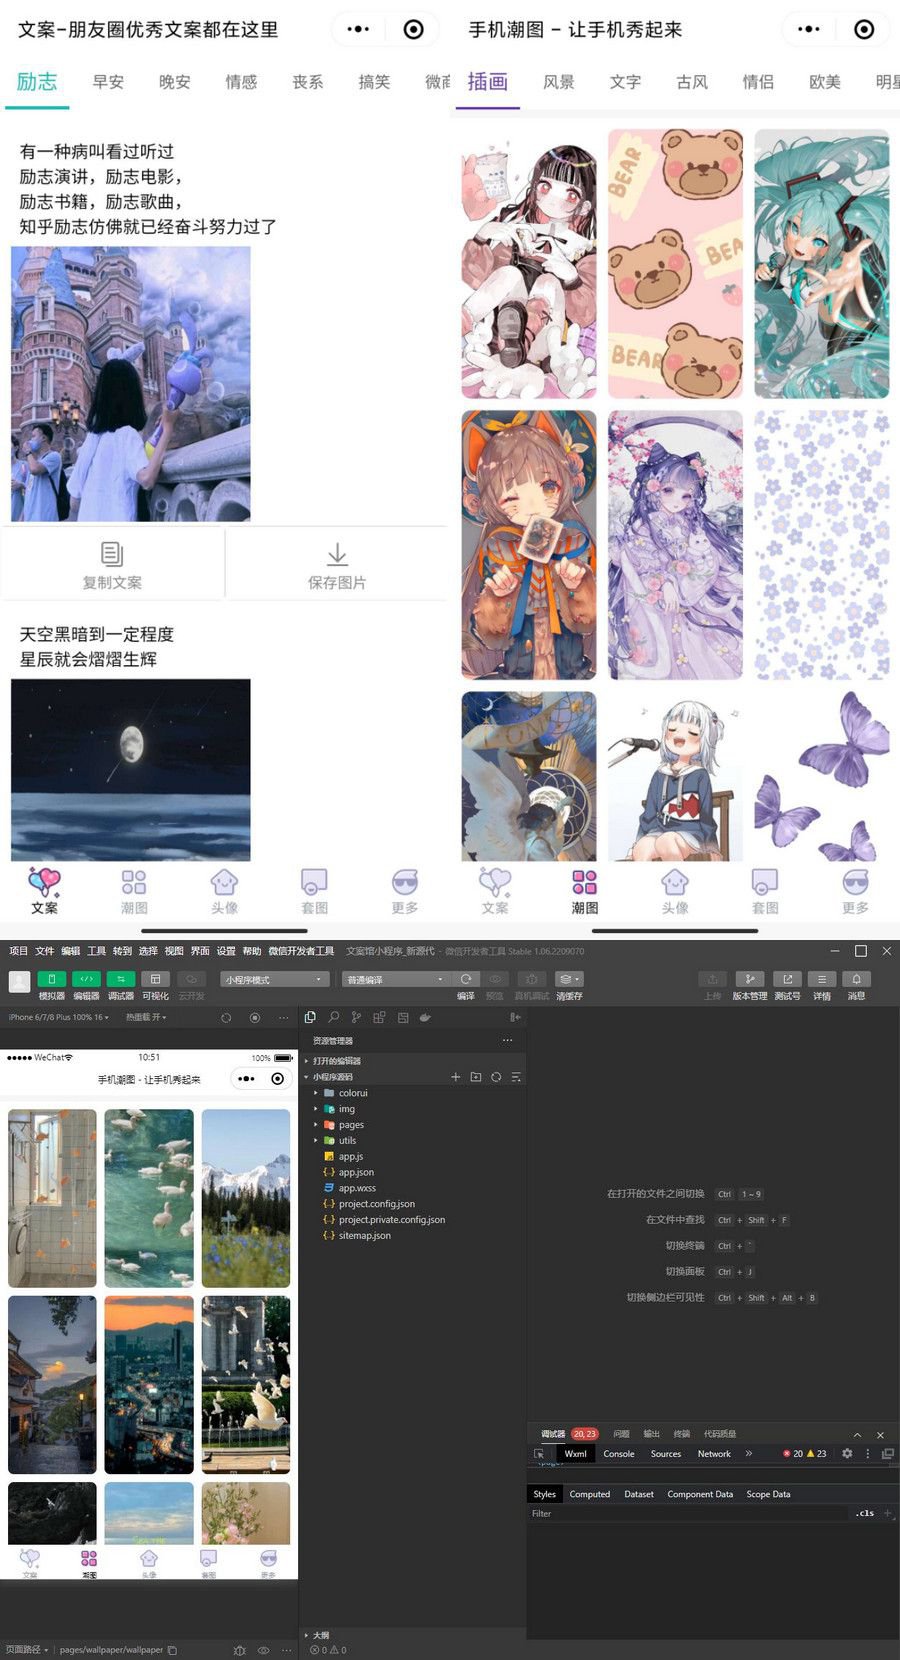Open the iPhone 6/7/8 Plus device dropdown
900x1660 pixels.
tap(58, 1017)
